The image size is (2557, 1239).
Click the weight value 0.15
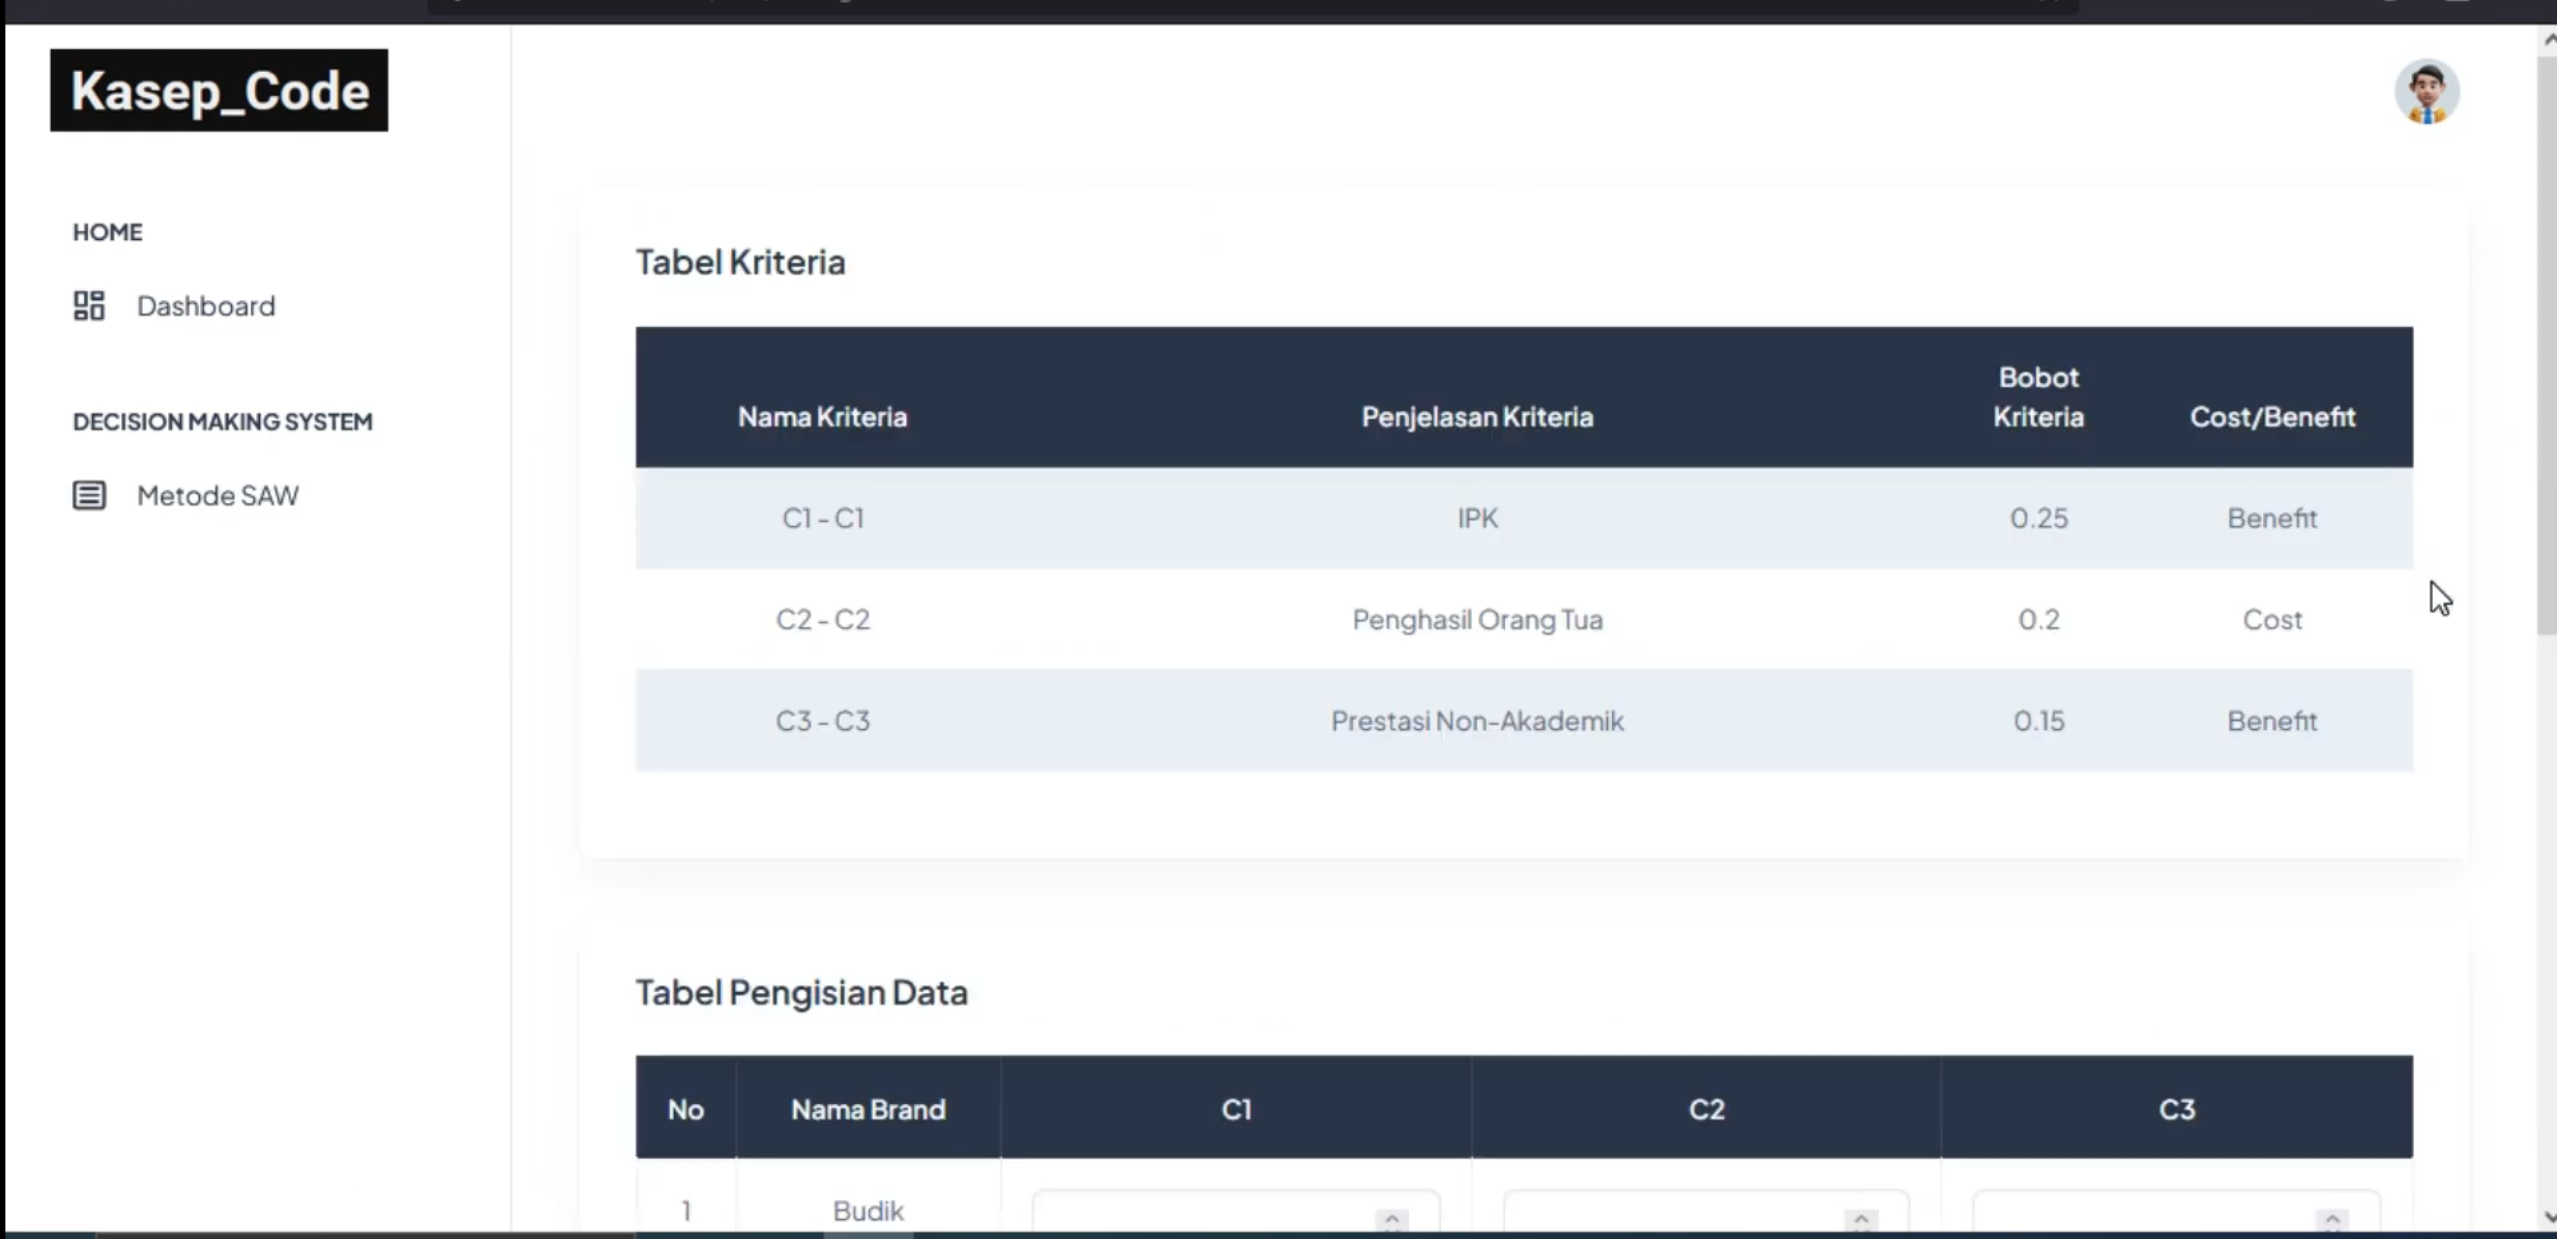click(2038, 720)
